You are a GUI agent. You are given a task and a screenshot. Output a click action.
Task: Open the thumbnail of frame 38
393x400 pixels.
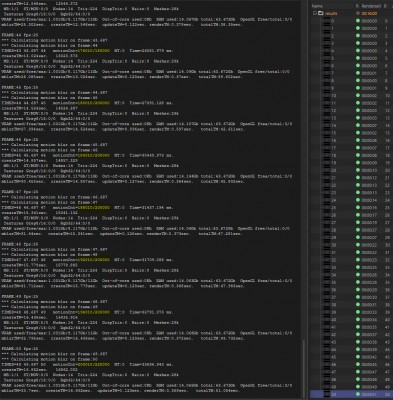(327, 305)
